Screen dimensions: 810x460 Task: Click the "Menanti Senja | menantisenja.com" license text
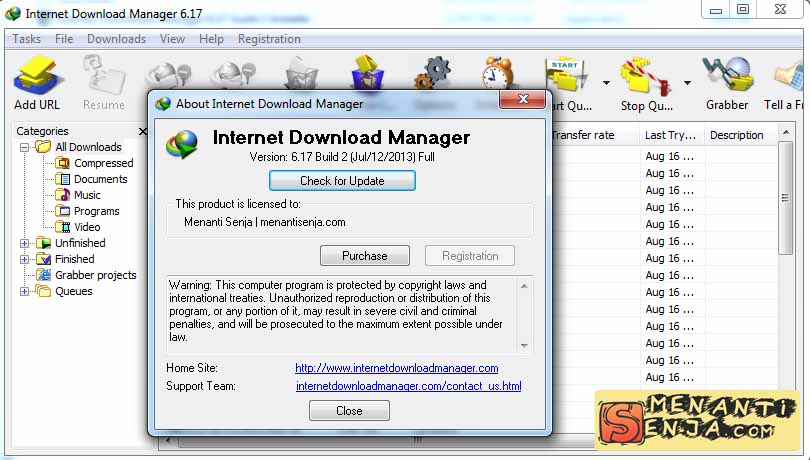pos(264,222)
